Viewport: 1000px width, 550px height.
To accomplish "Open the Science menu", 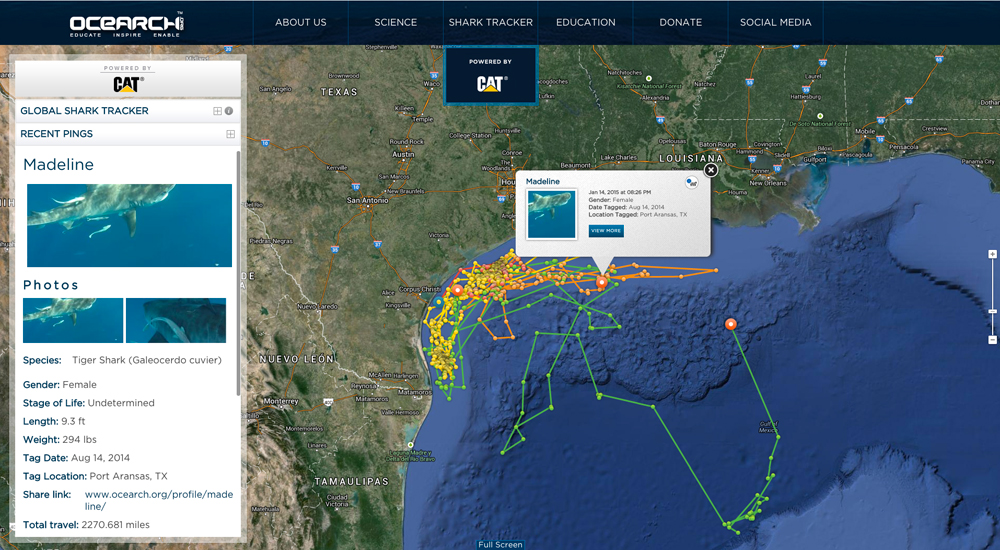I will 395,22.
